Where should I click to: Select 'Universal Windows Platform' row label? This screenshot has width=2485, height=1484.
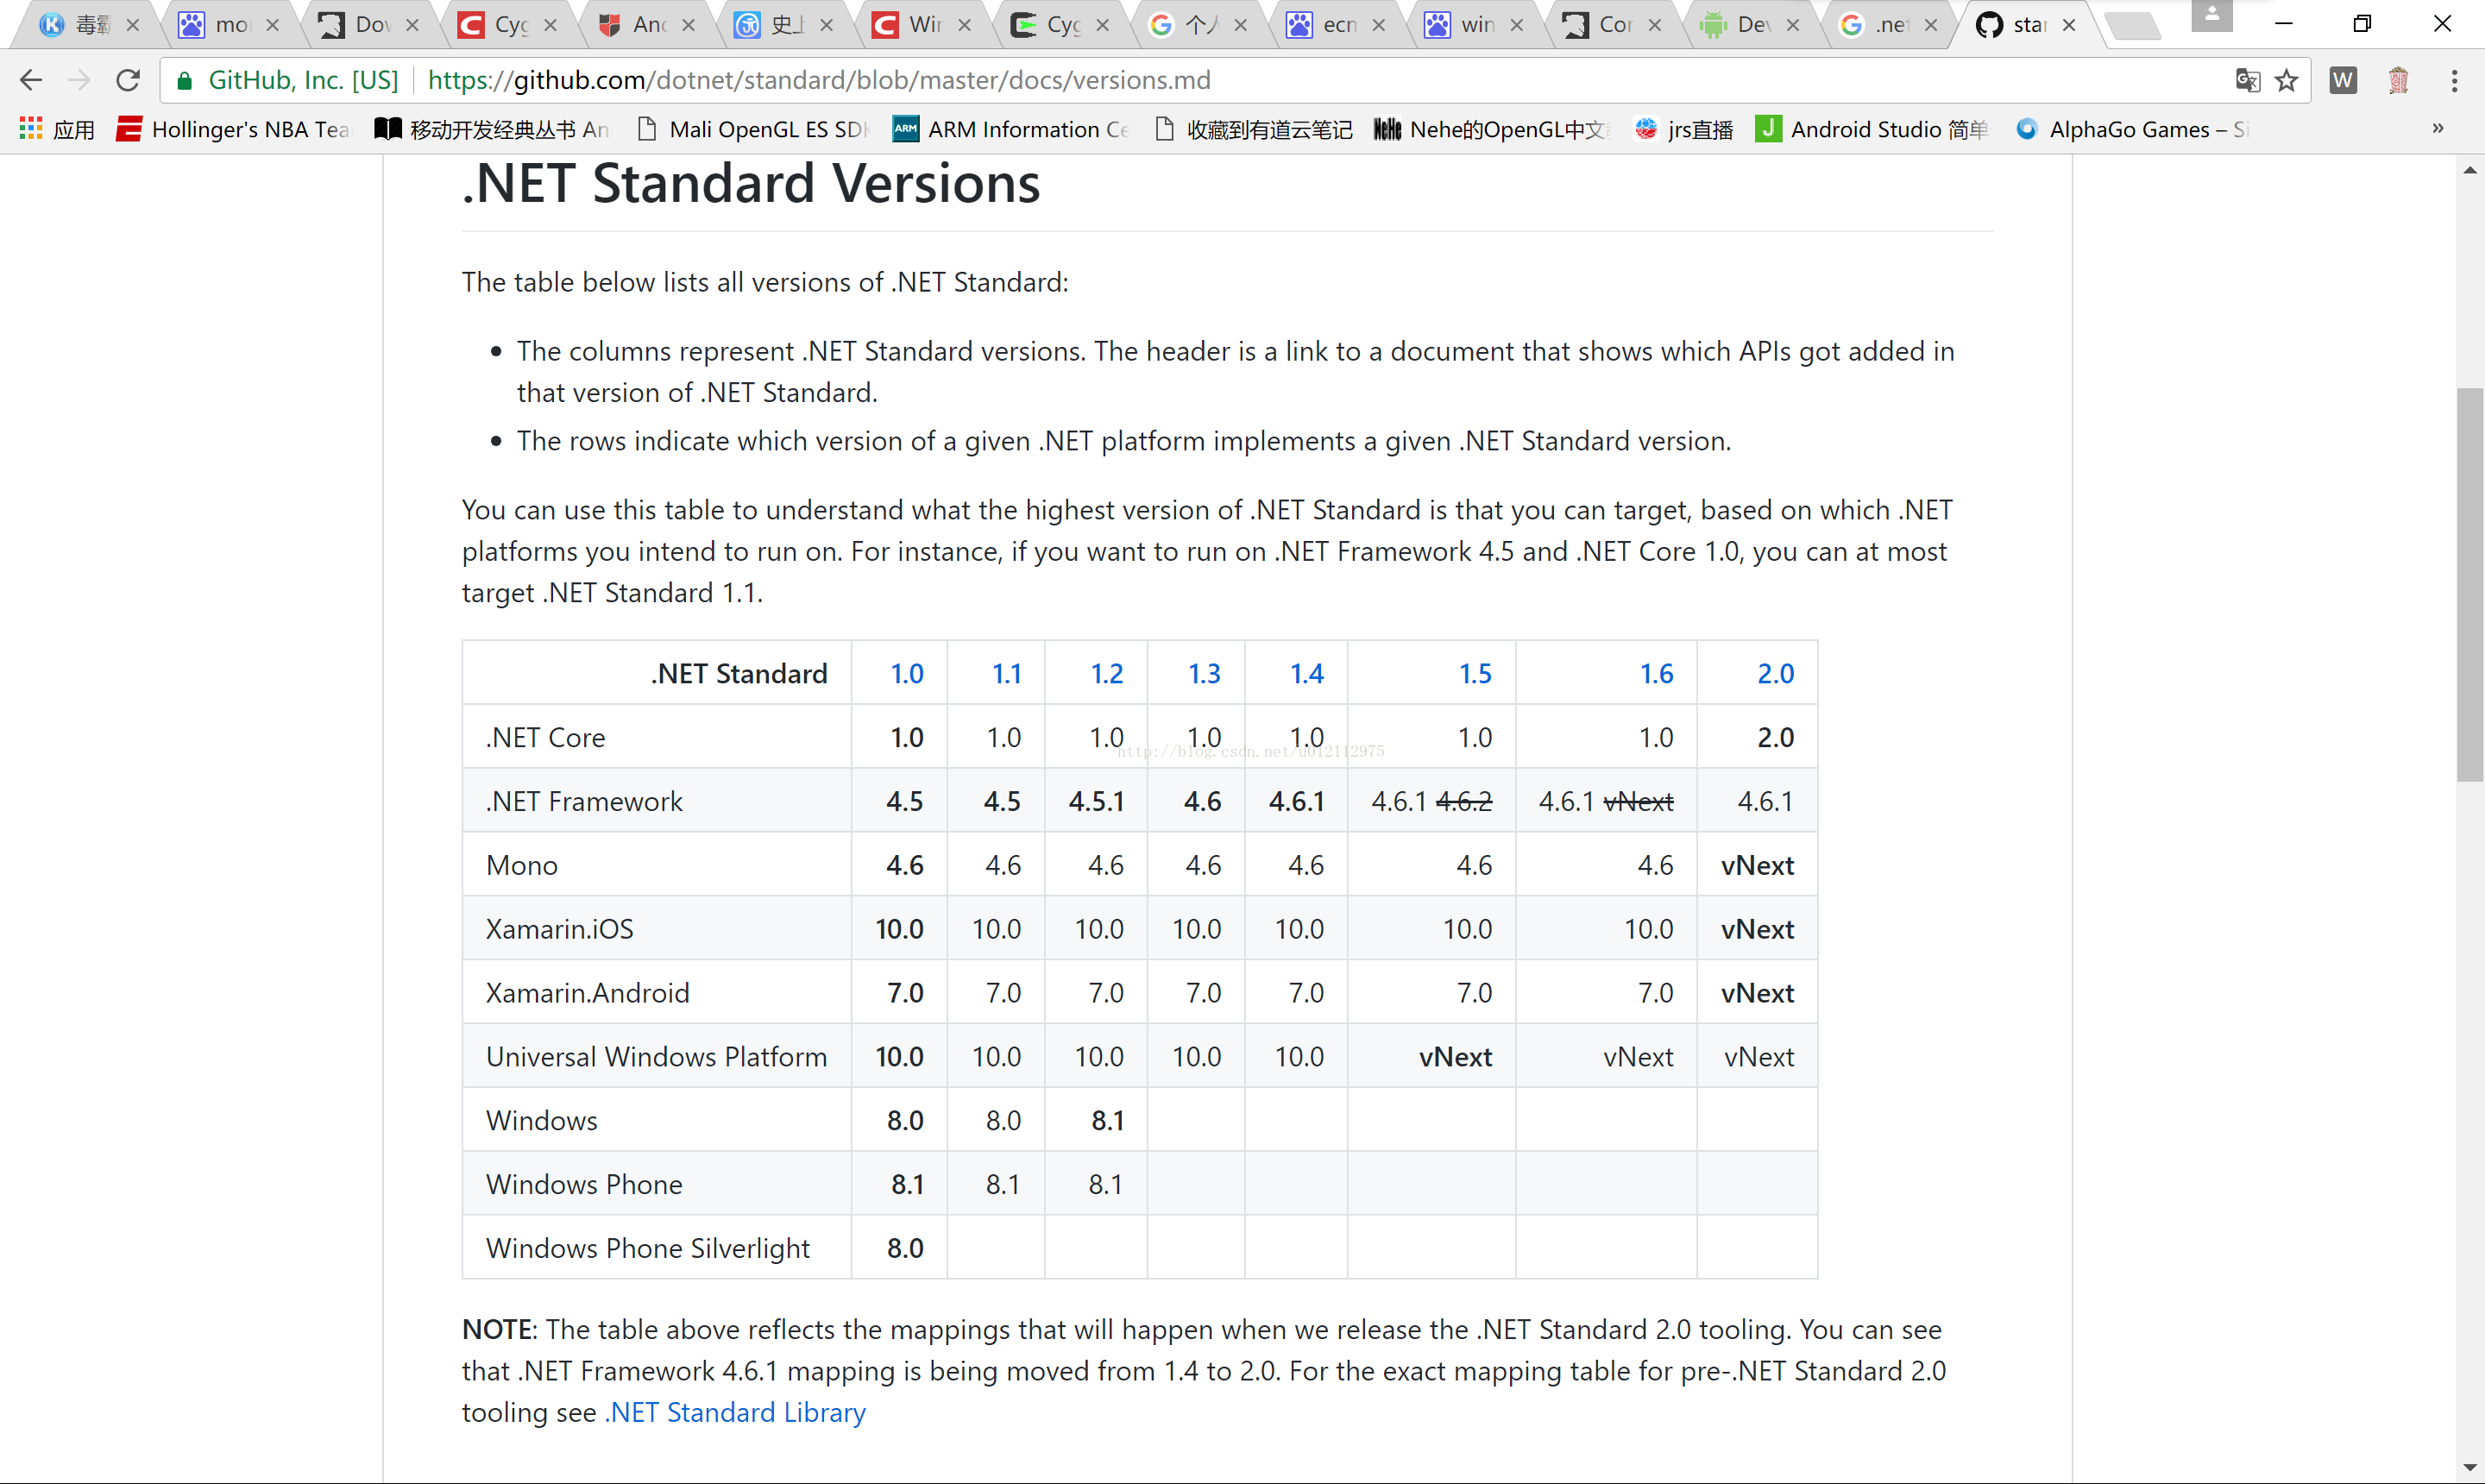coord(656,1057)
